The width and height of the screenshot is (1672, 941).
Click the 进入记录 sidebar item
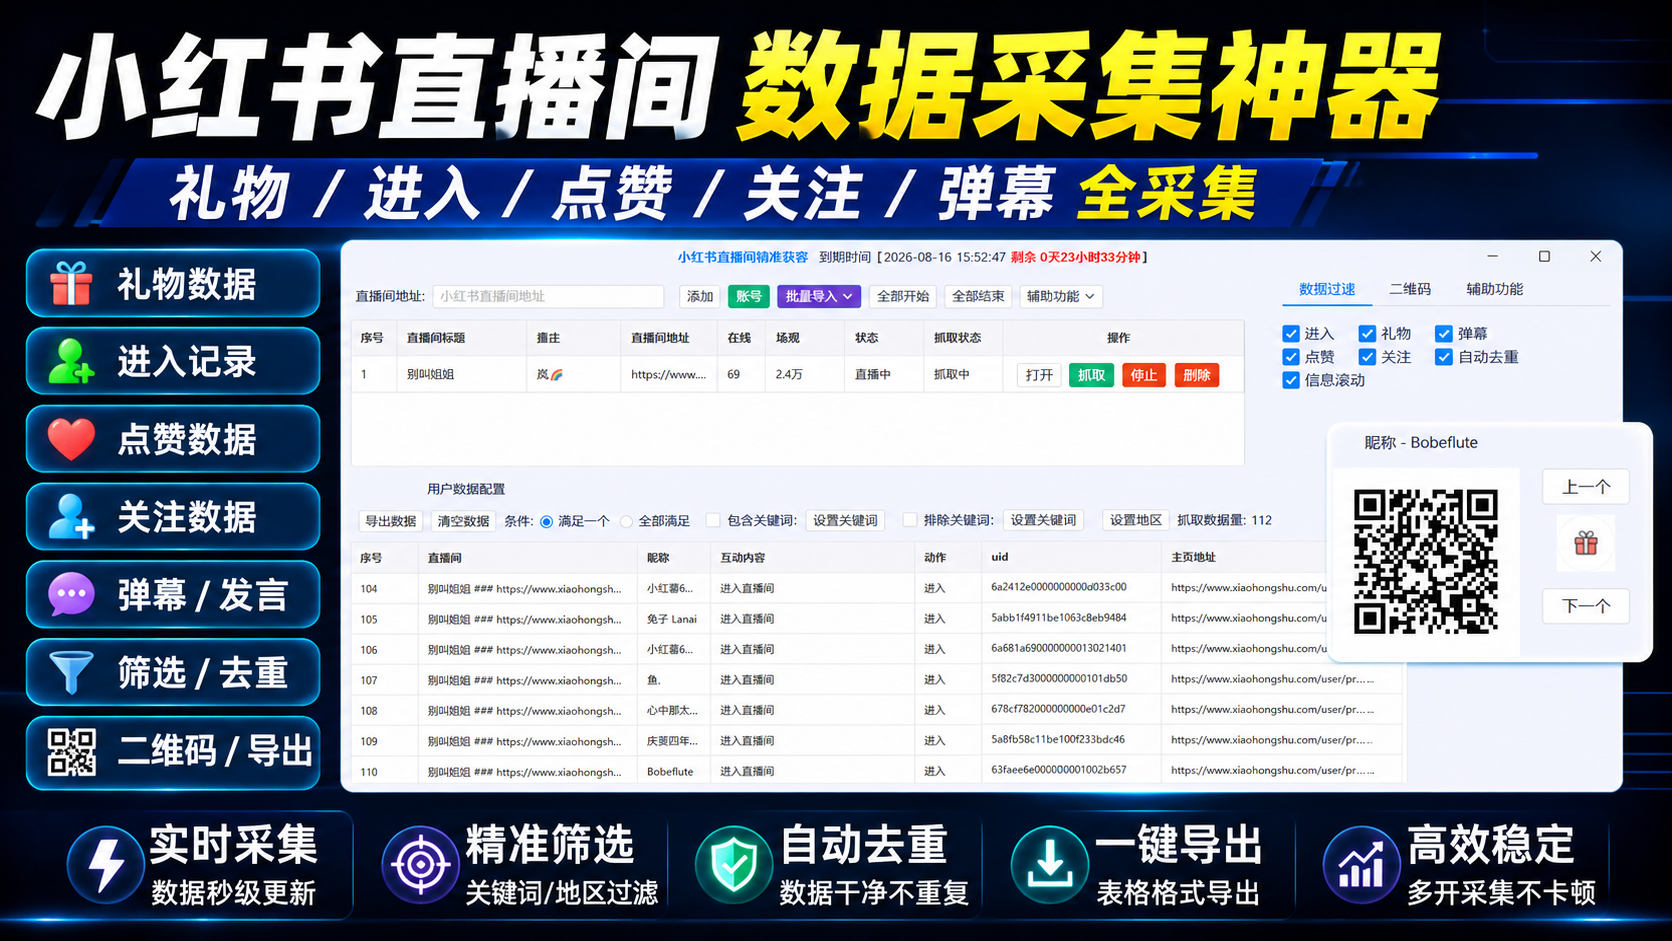(x=173, y=361)
